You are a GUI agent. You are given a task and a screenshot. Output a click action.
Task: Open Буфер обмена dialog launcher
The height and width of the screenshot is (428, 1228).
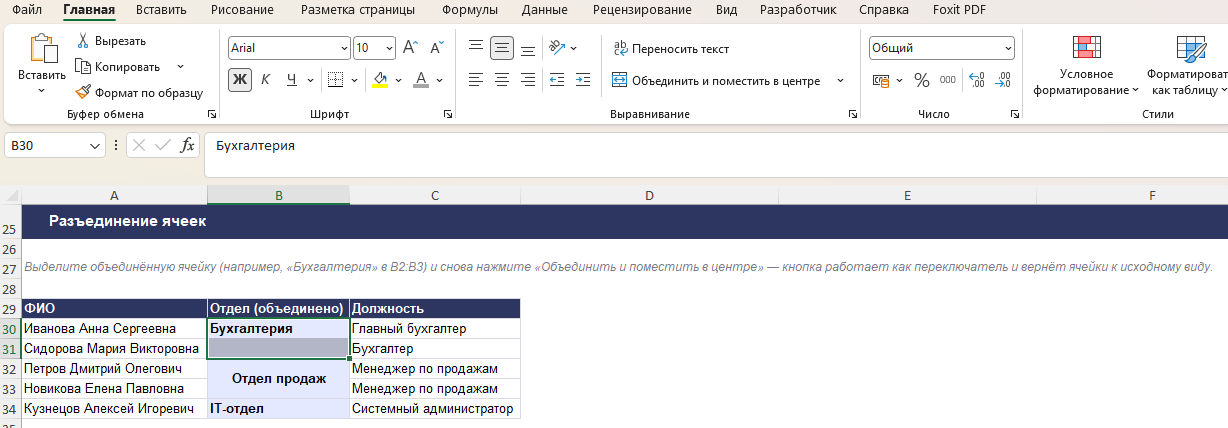pos(212,115)
